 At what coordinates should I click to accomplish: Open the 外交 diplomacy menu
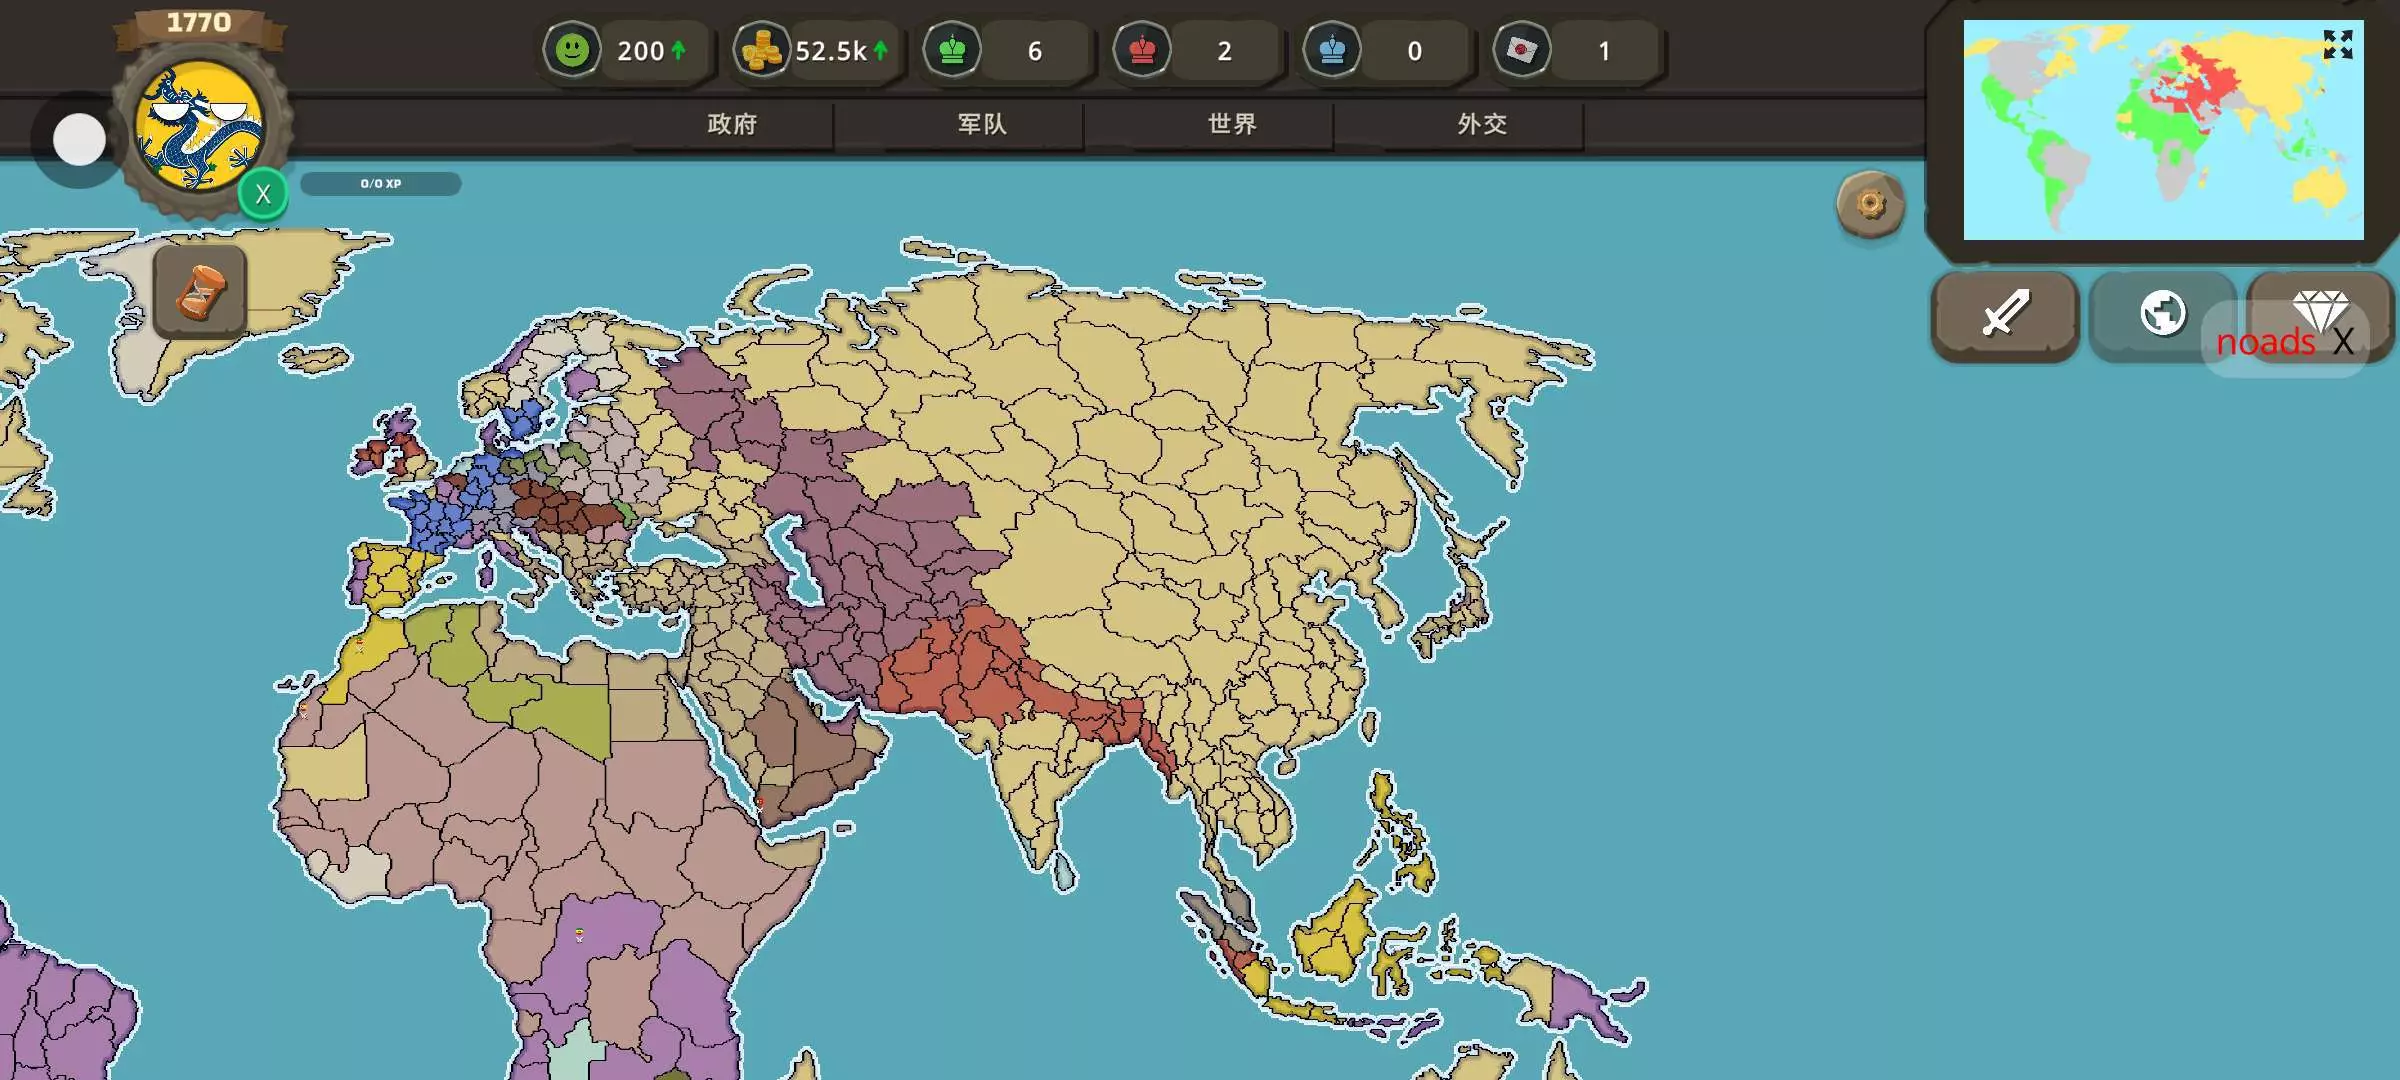(x=1482, y=124)
